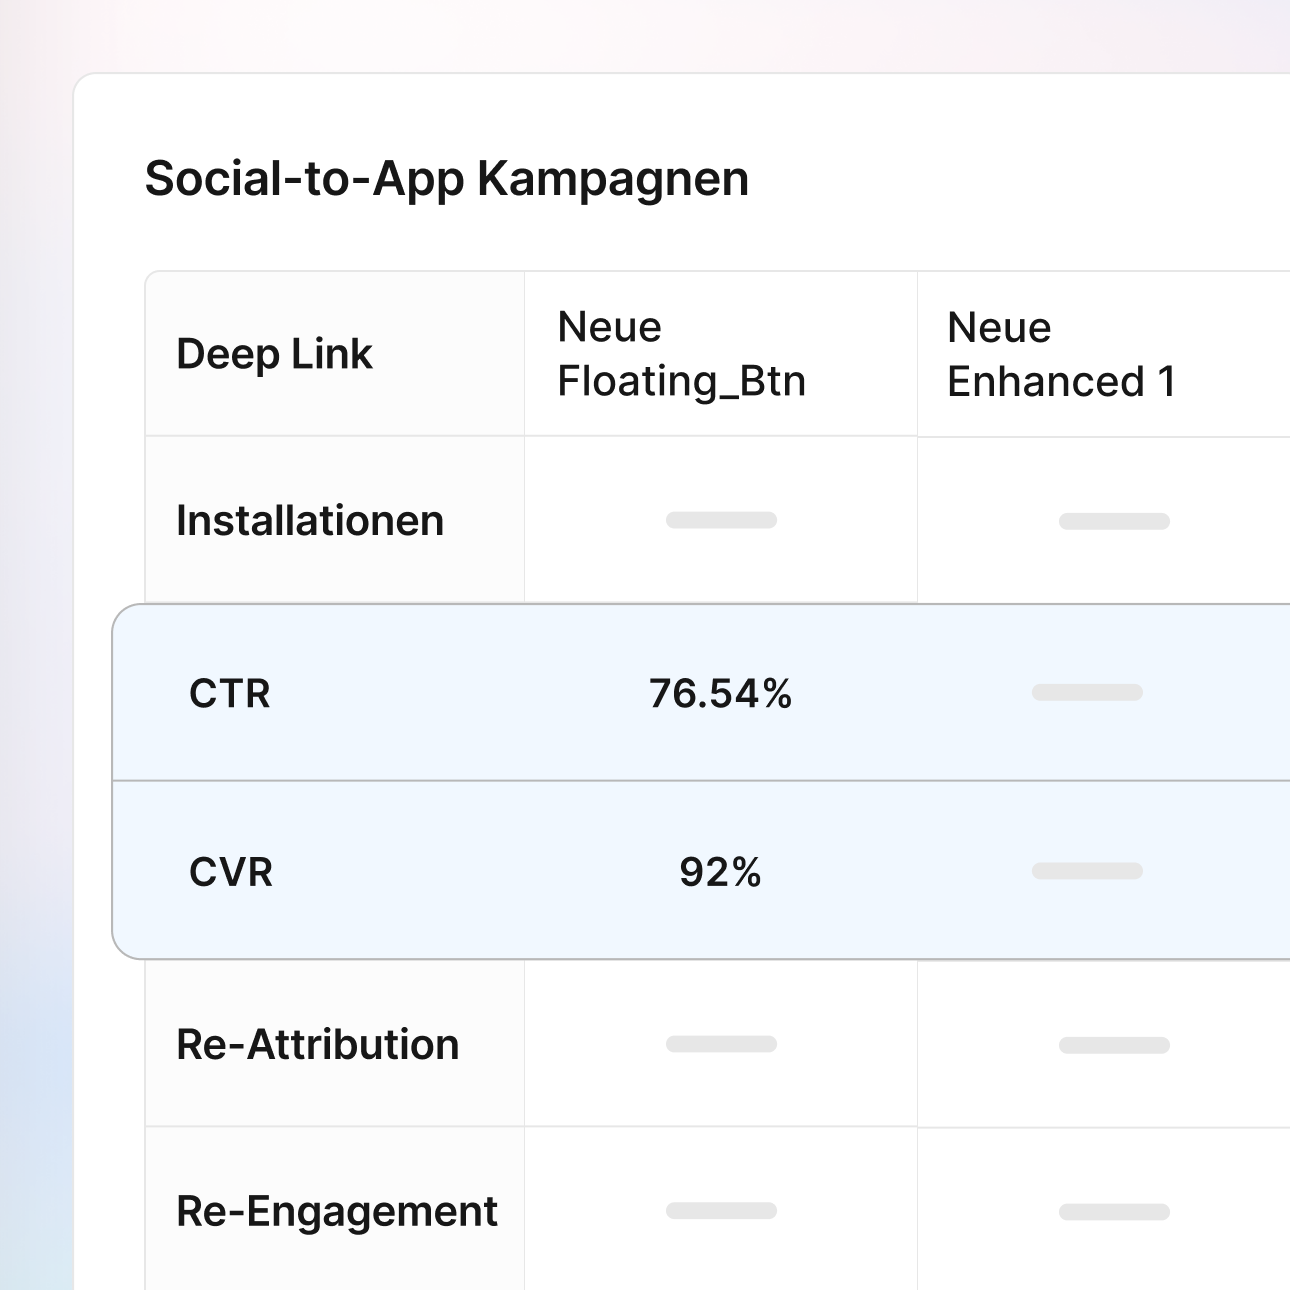Image resolution: width=1290 pixels, height=1290 pixels.
Task: Click Re-Attribution placeholder under Neue Floating_Btn
Action: pyautogui.click(x=721, y=1044)
